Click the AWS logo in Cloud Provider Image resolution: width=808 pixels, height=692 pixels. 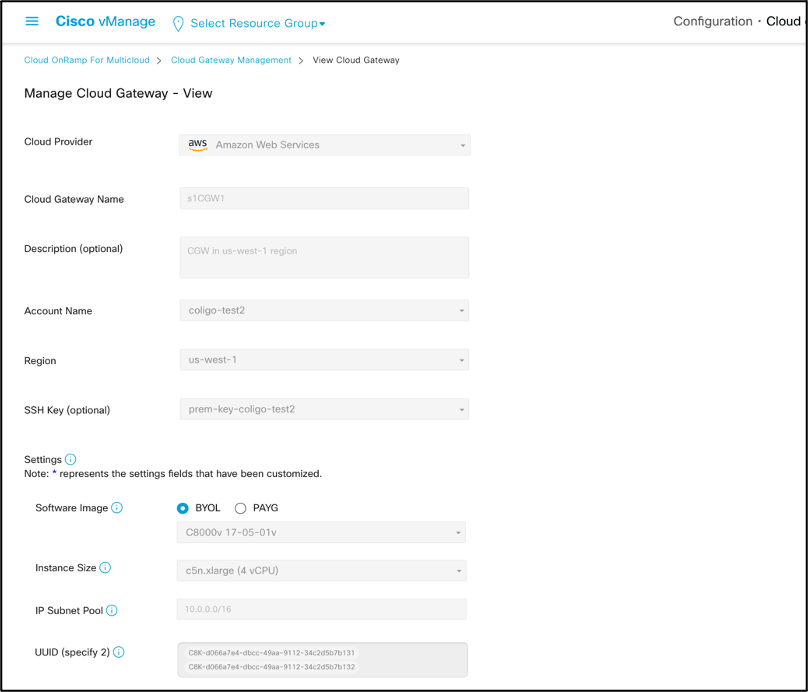tap(198, 144)
